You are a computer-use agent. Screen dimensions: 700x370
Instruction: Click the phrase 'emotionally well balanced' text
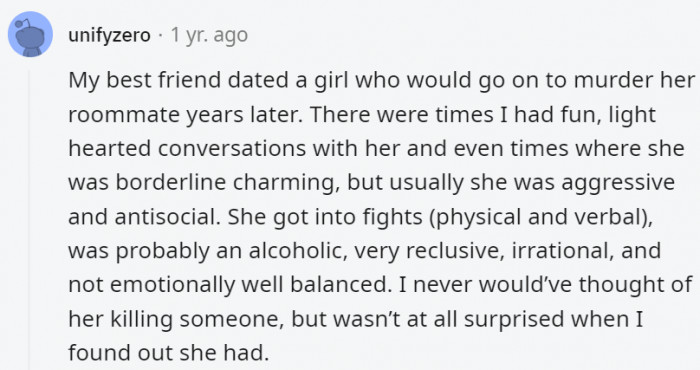[247, 285]
